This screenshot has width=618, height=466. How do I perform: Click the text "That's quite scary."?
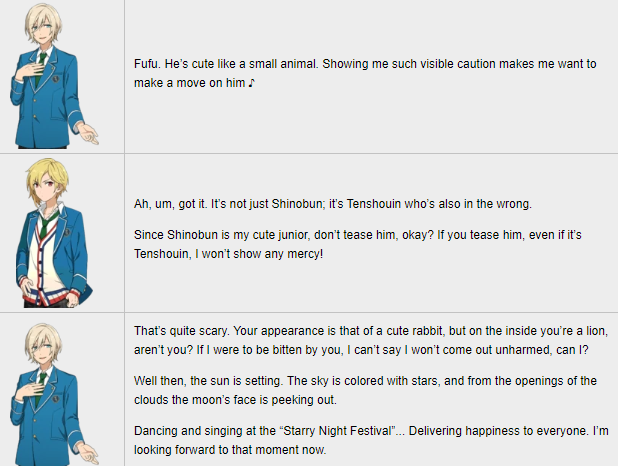181,331
